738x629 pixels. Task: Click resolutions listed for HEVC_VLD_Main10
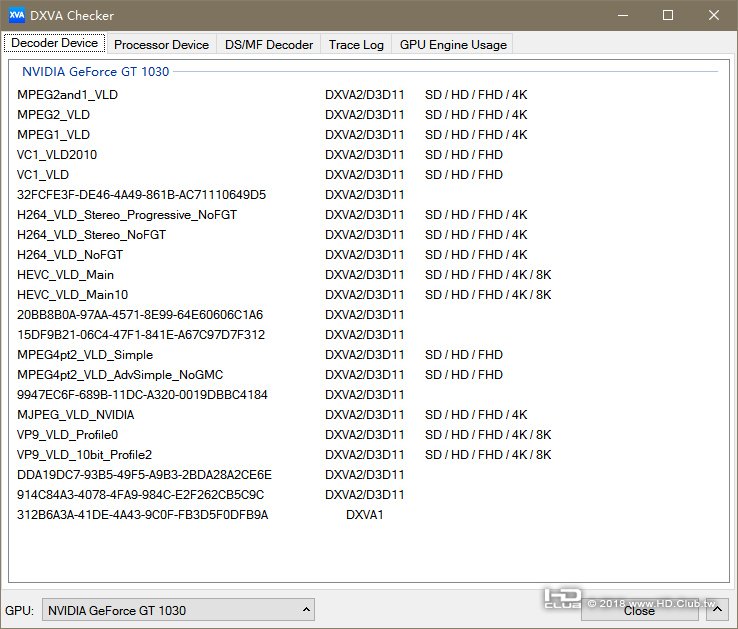(488, 295)
